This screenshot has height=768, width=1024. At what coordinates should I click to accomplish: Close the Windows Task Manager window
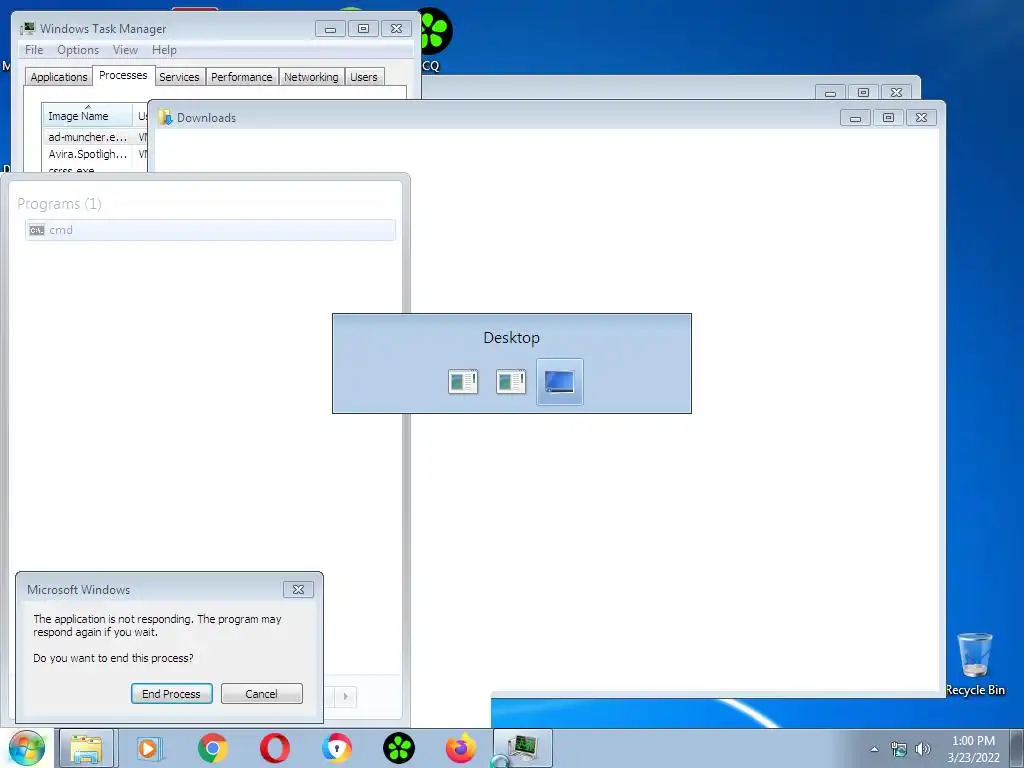(x=396, y=29)
